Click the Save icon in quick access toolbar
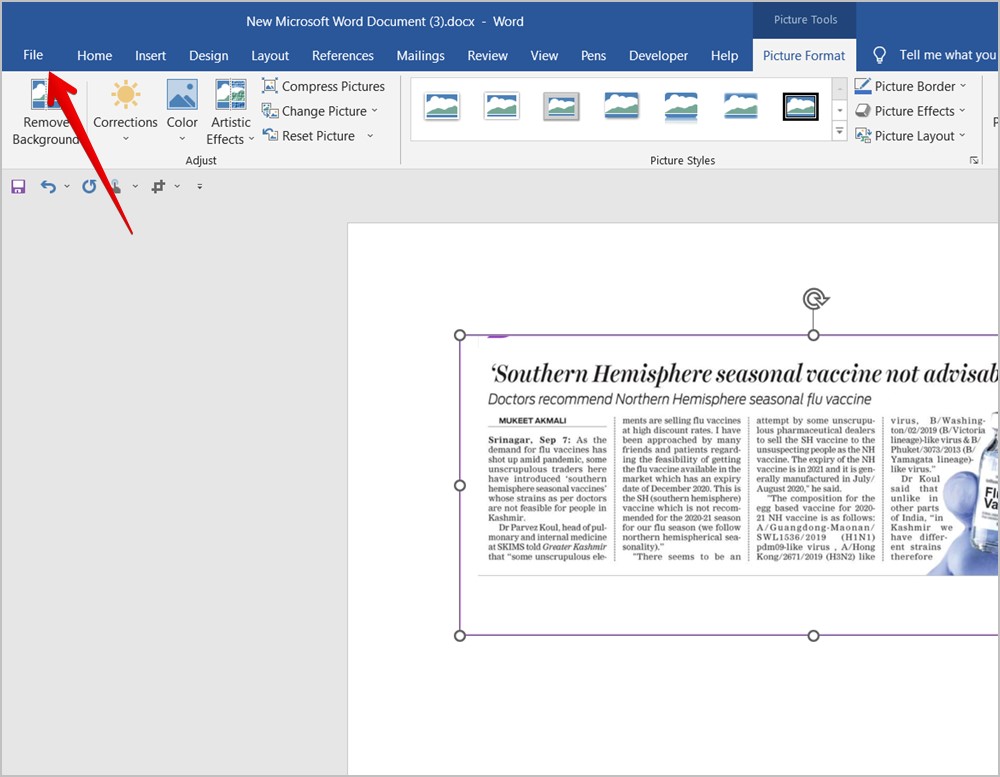 pyautogui.click(x=18, y=186)
